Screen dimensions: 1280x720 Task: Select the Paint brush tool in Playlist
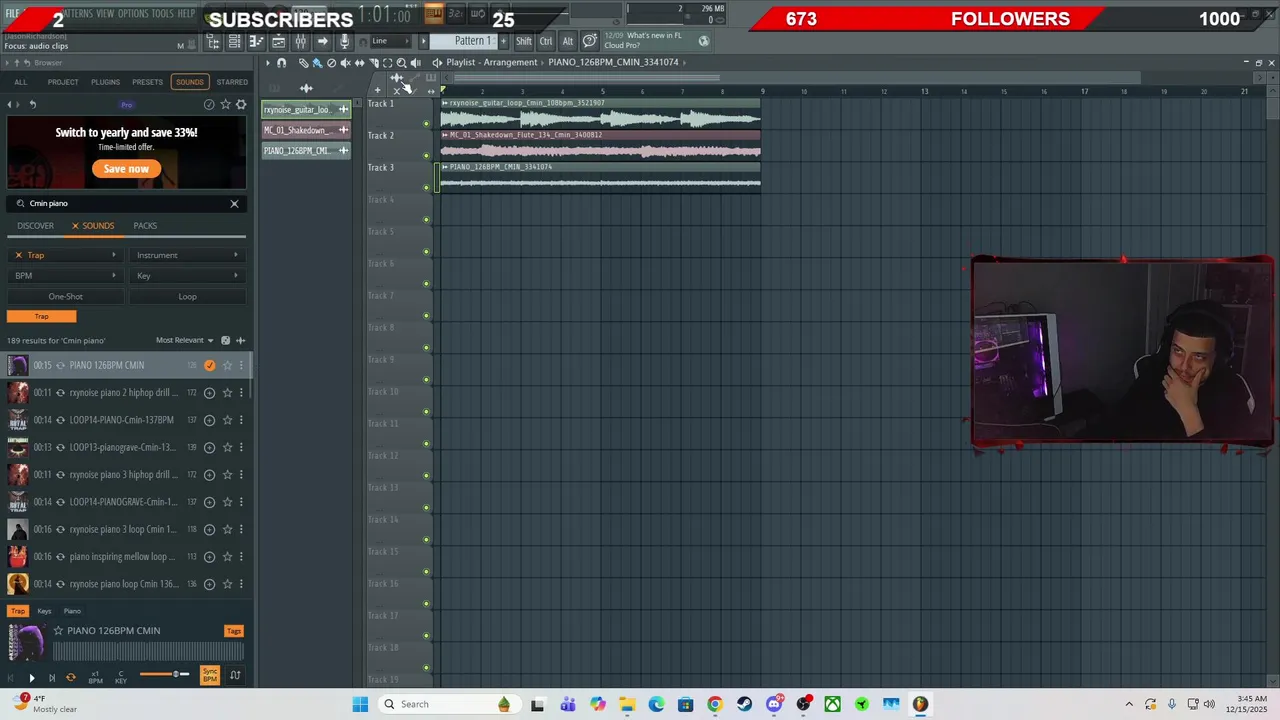(318, 62)
